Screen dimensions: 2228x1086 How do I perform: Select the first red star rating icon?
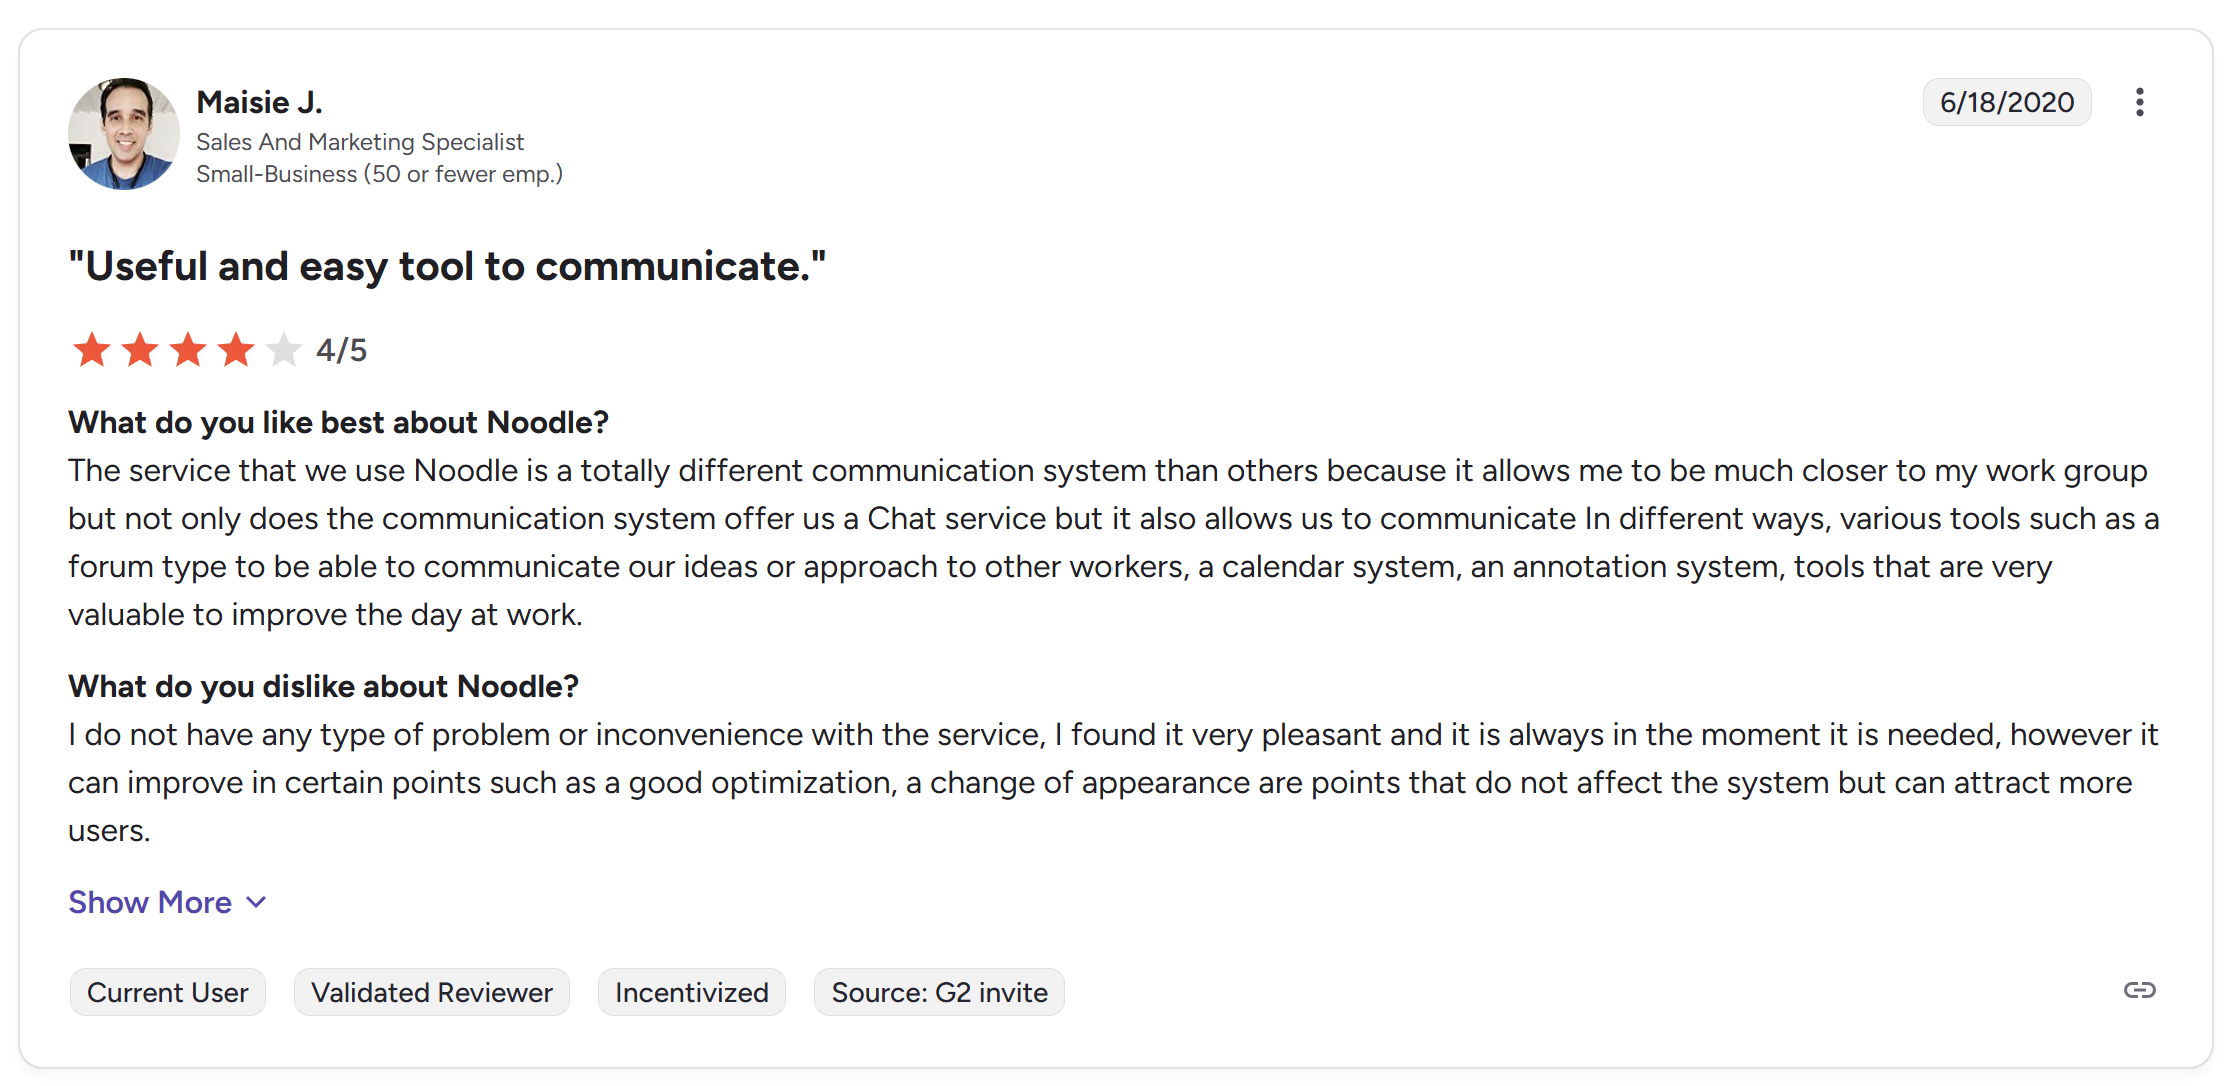(90, 349)
